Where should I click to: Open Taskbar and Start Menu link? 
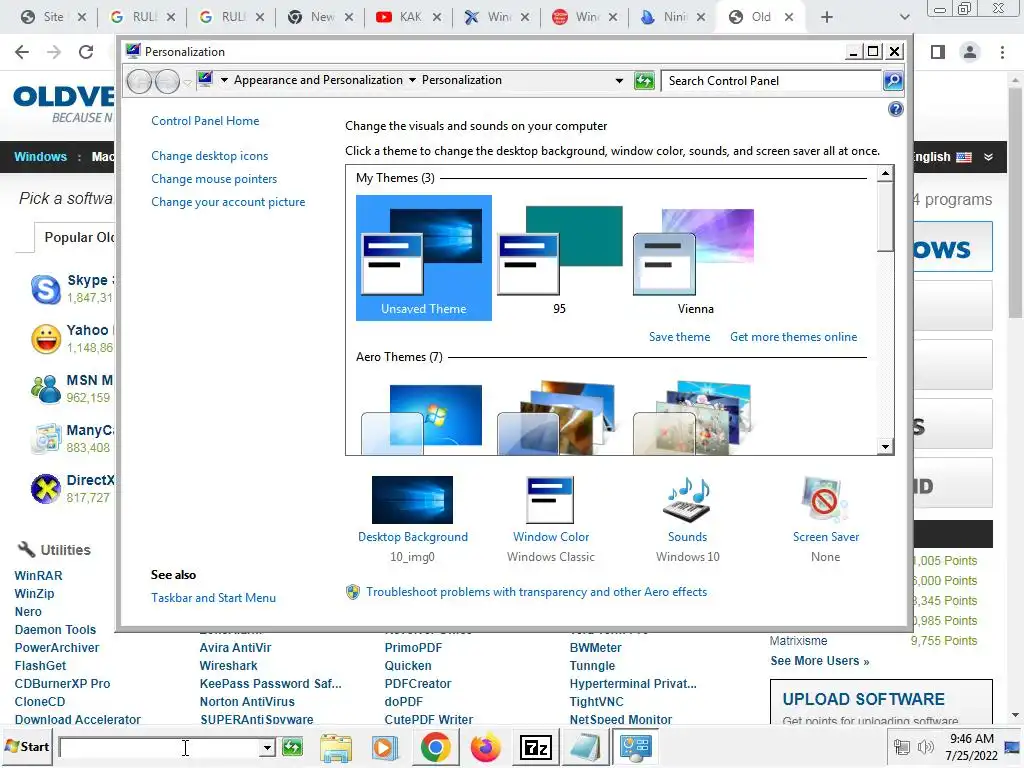tap(214, 598)
